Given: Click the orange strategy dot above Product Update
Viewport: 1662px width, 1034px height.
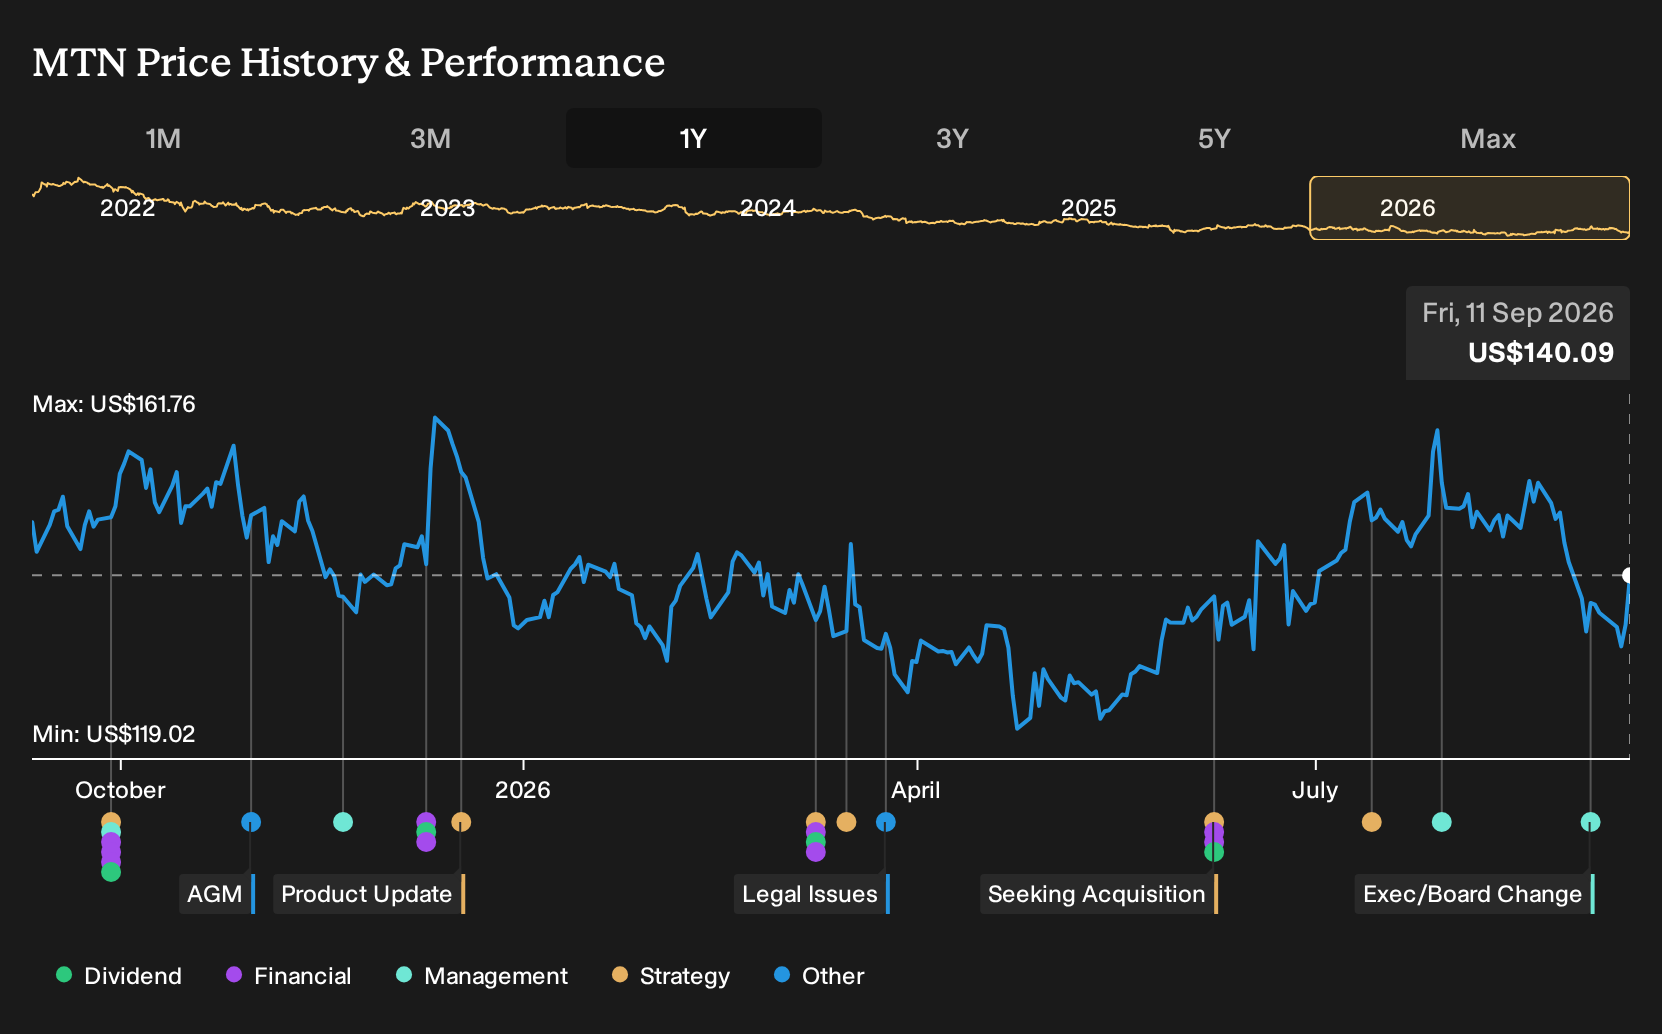Looking at the screenshot, I should tap(461, 822).
